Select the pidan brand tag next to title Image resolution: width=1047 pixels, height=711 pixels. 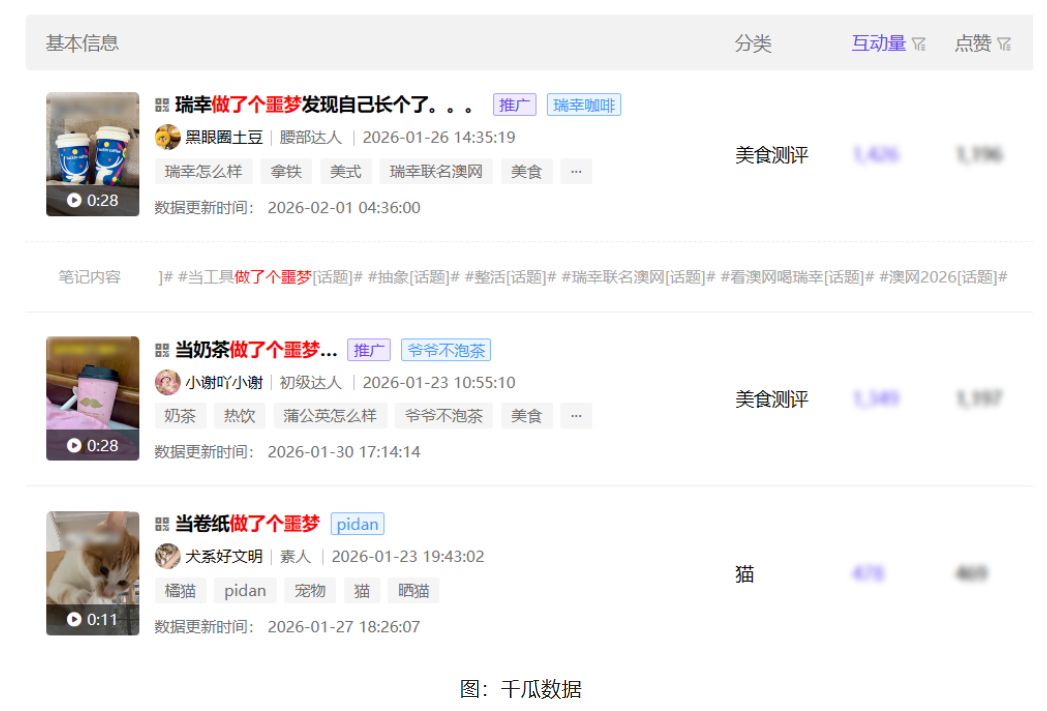pos(357,524)
